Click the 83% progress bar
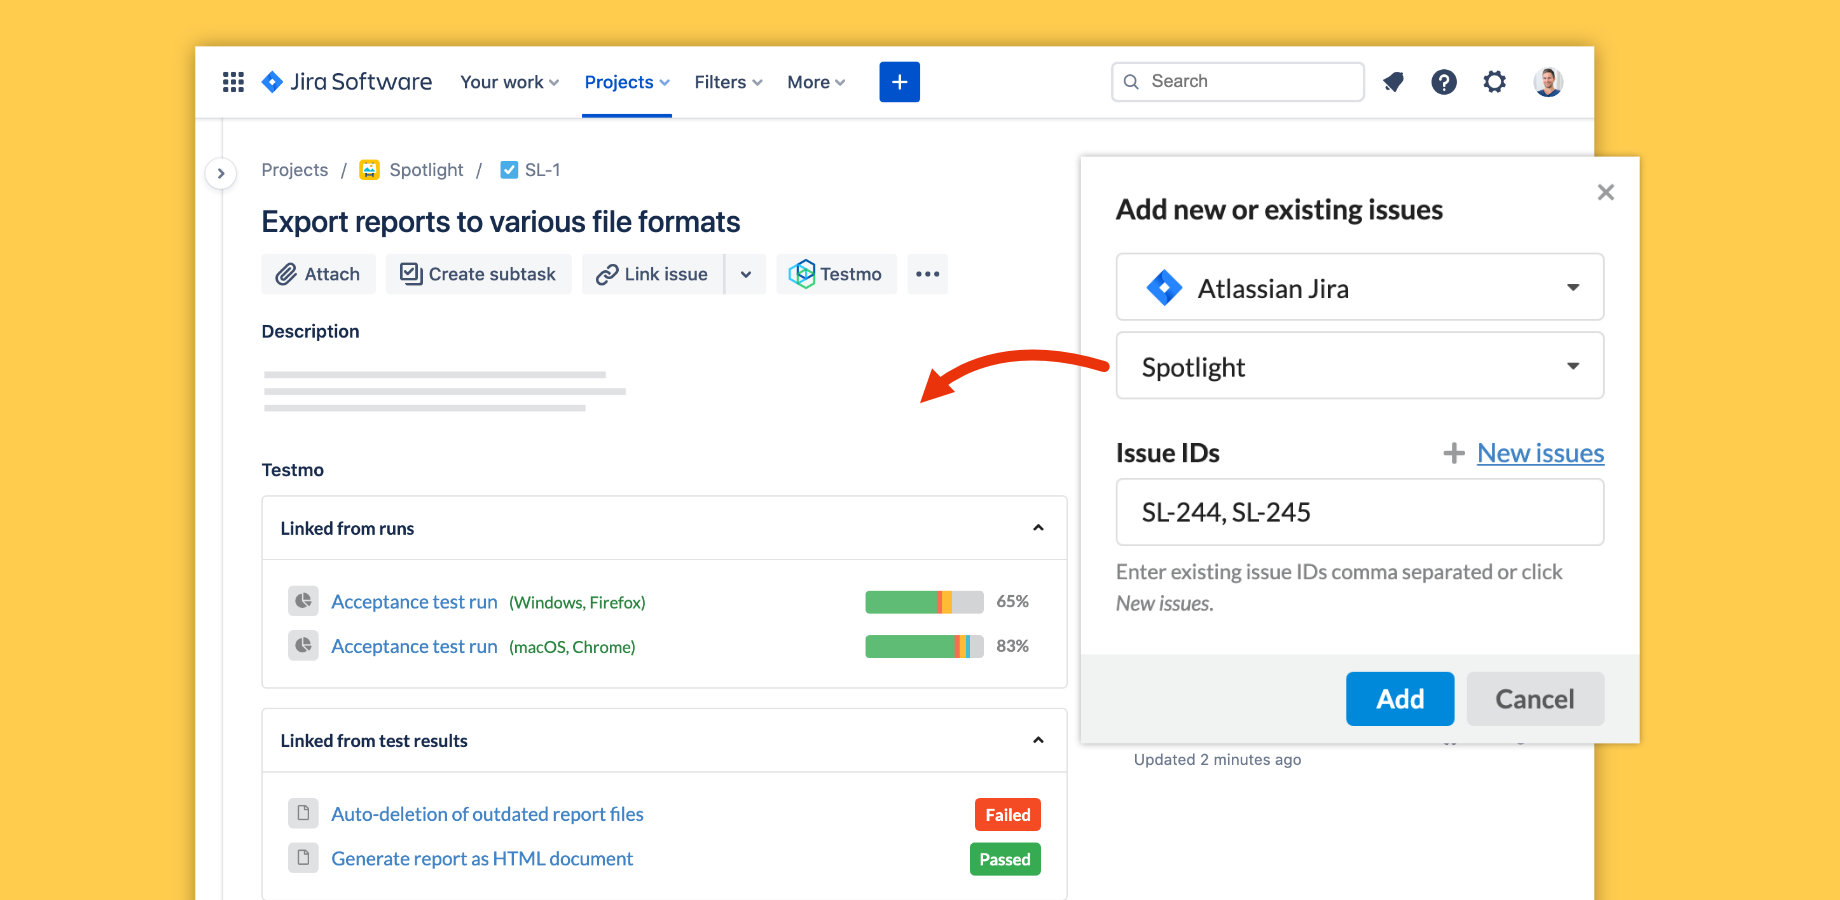The image size is (1840, 900). (924, 647)
